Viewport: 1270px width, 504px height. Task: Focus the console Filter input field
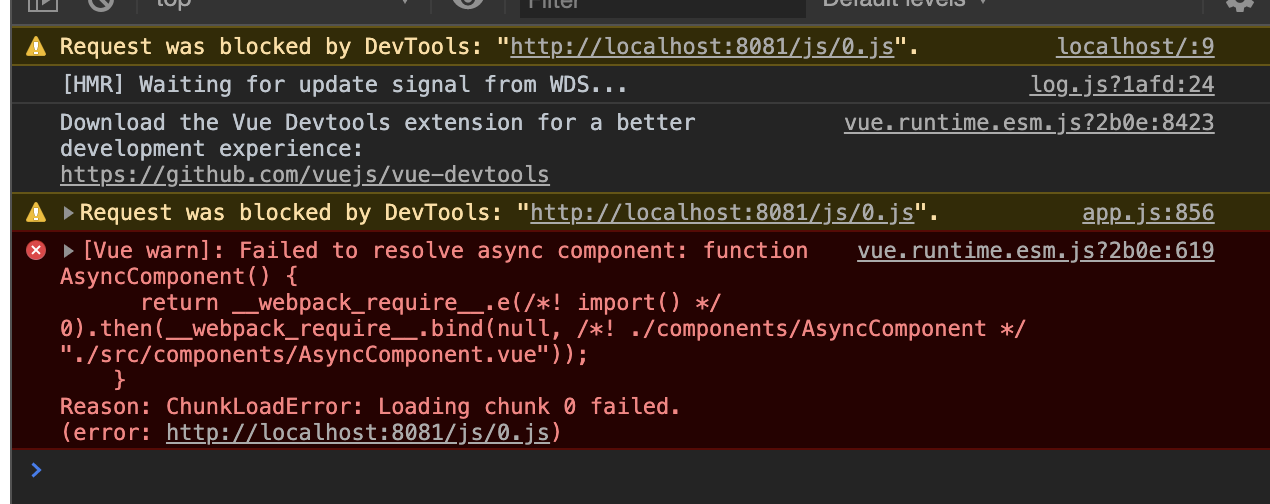(x=663, y=4)
